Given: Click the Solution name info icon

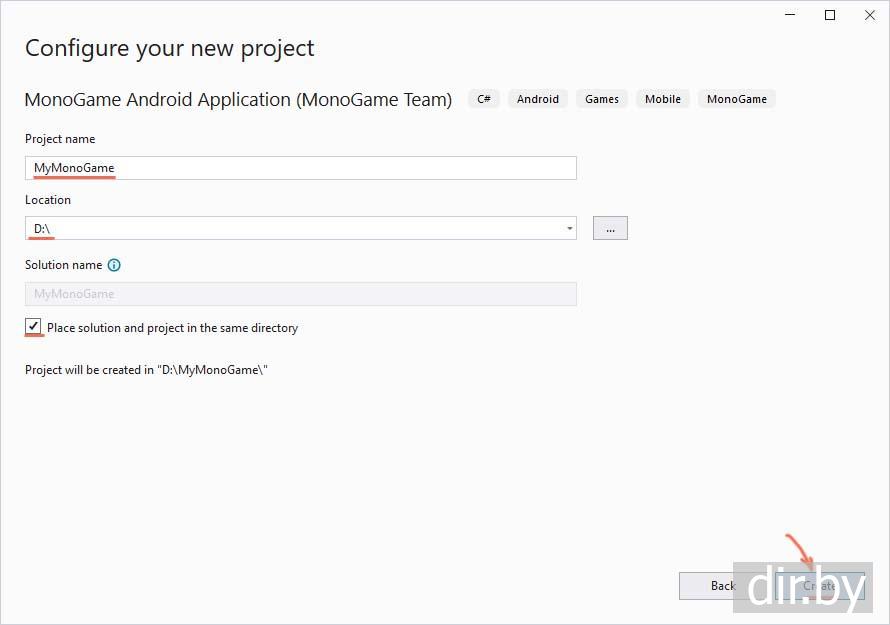Looking at the screenshot, I should click(114, 265).
